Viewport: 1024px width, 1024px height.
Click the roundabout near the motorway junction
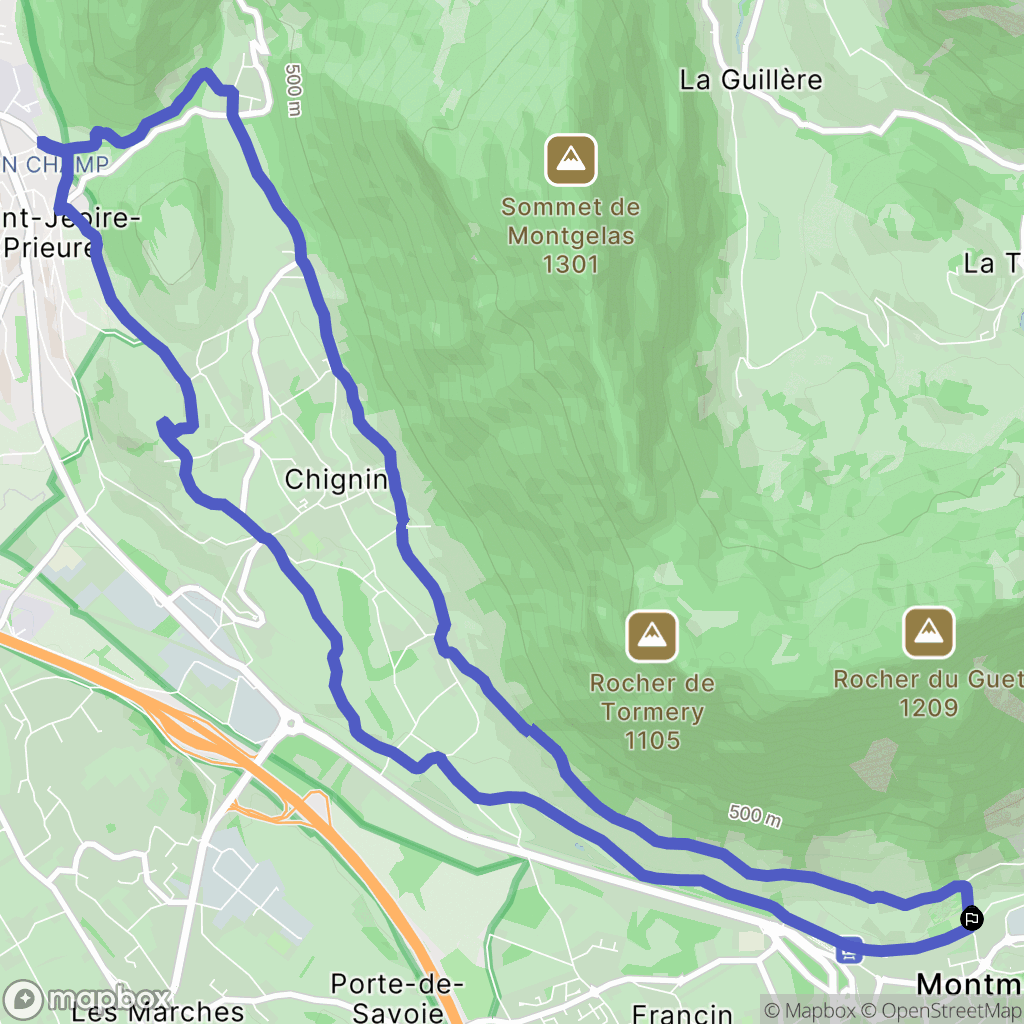pos(291,722)
